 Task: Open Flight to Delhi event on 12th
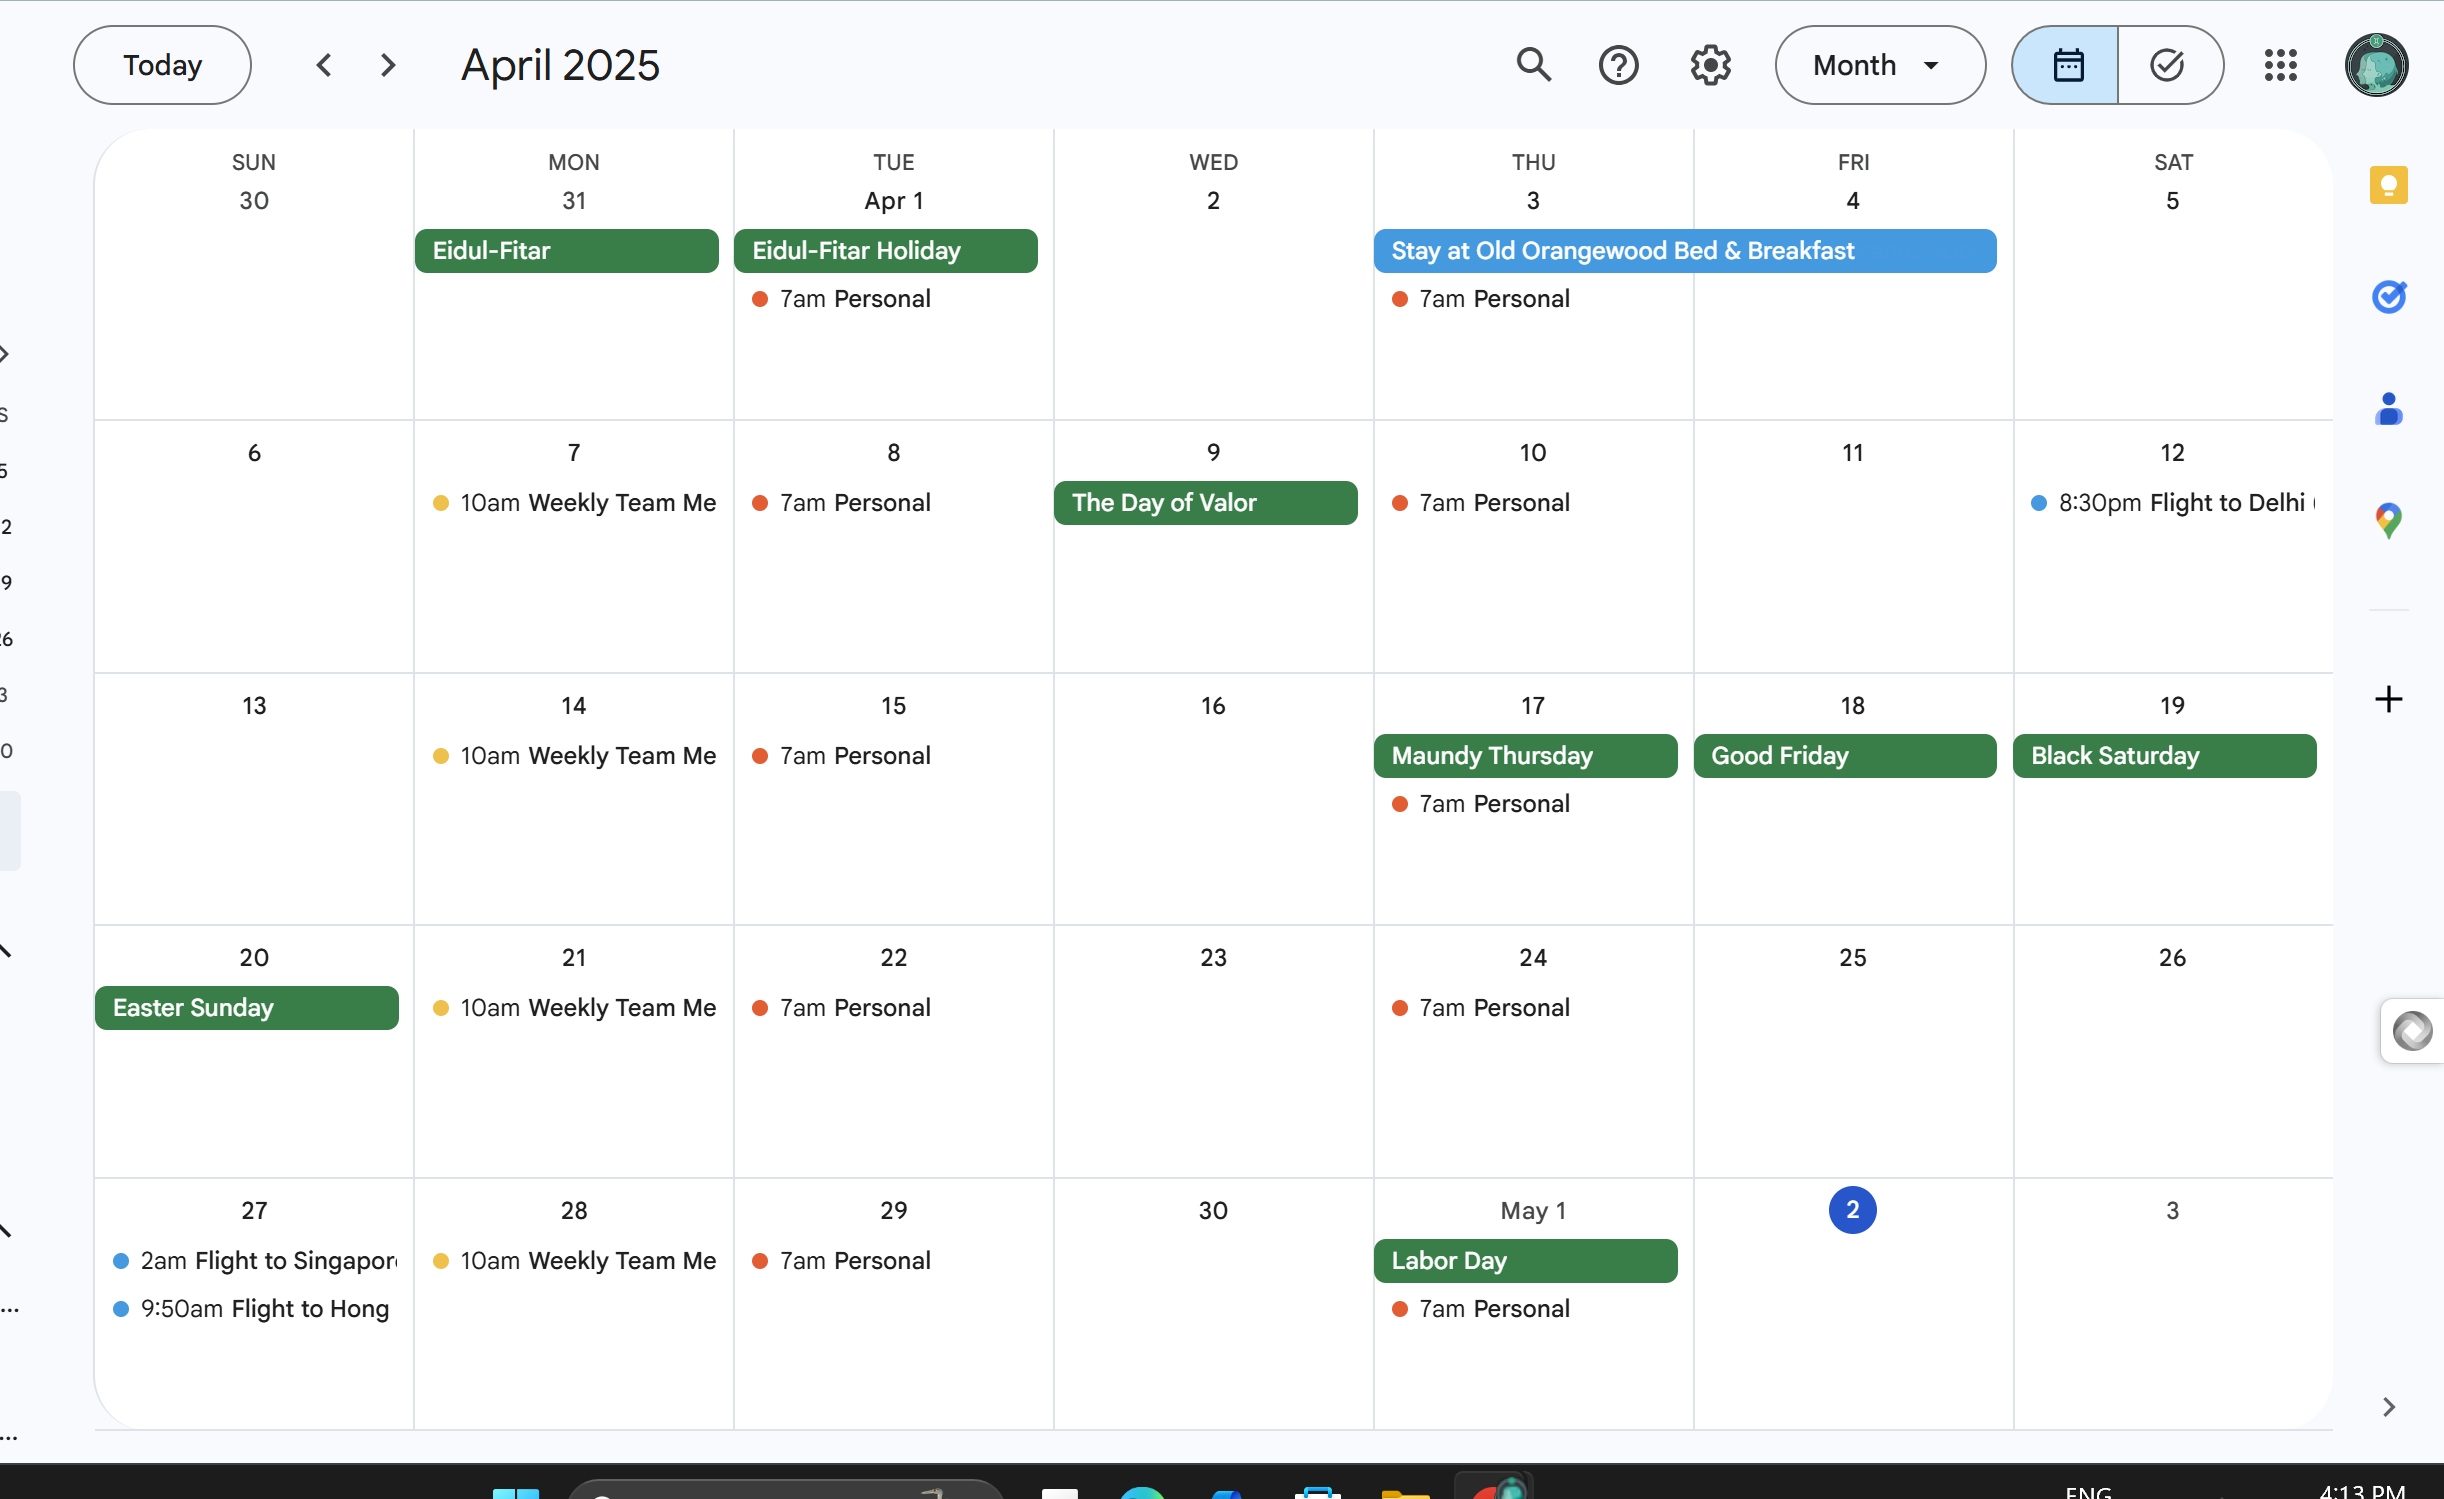(x=2172, y=503)
